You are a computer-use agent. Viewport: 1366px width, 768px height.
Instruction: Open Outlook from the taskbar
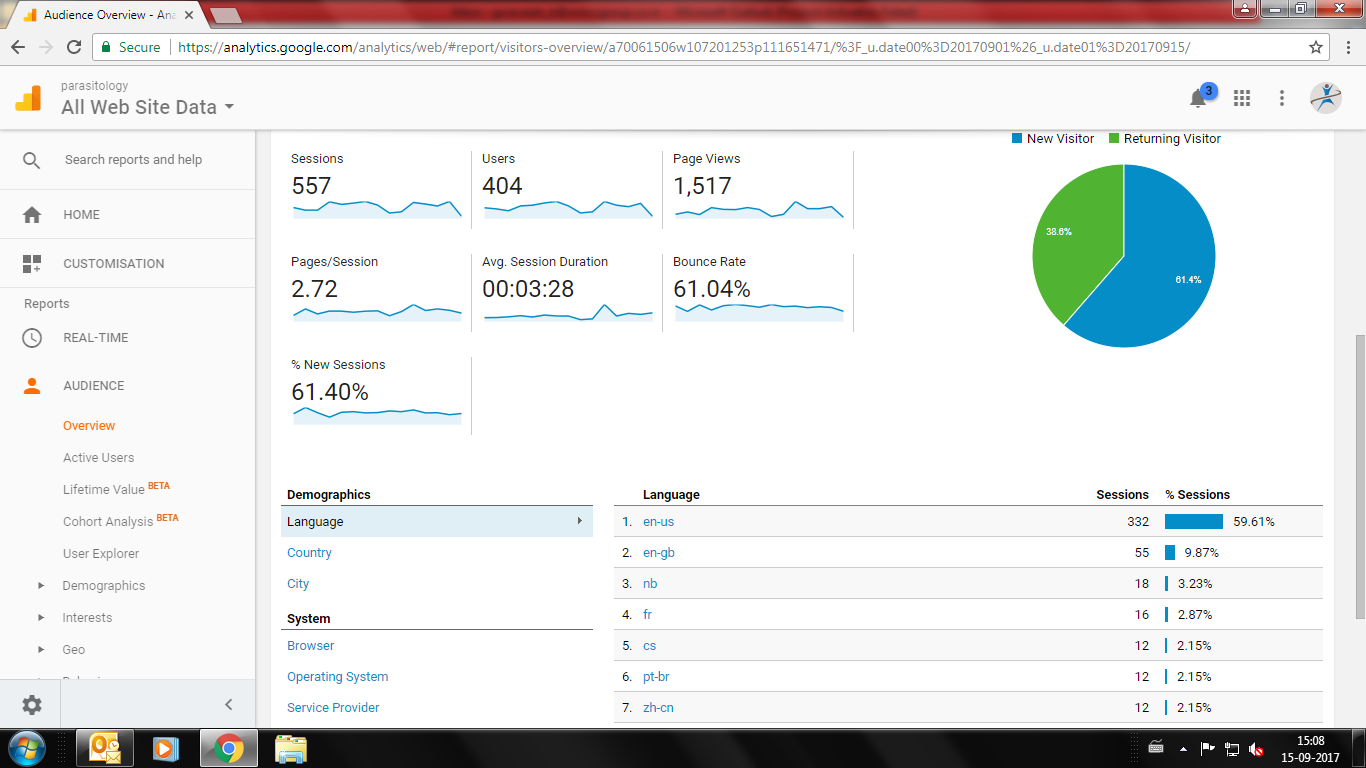(105, 748)
